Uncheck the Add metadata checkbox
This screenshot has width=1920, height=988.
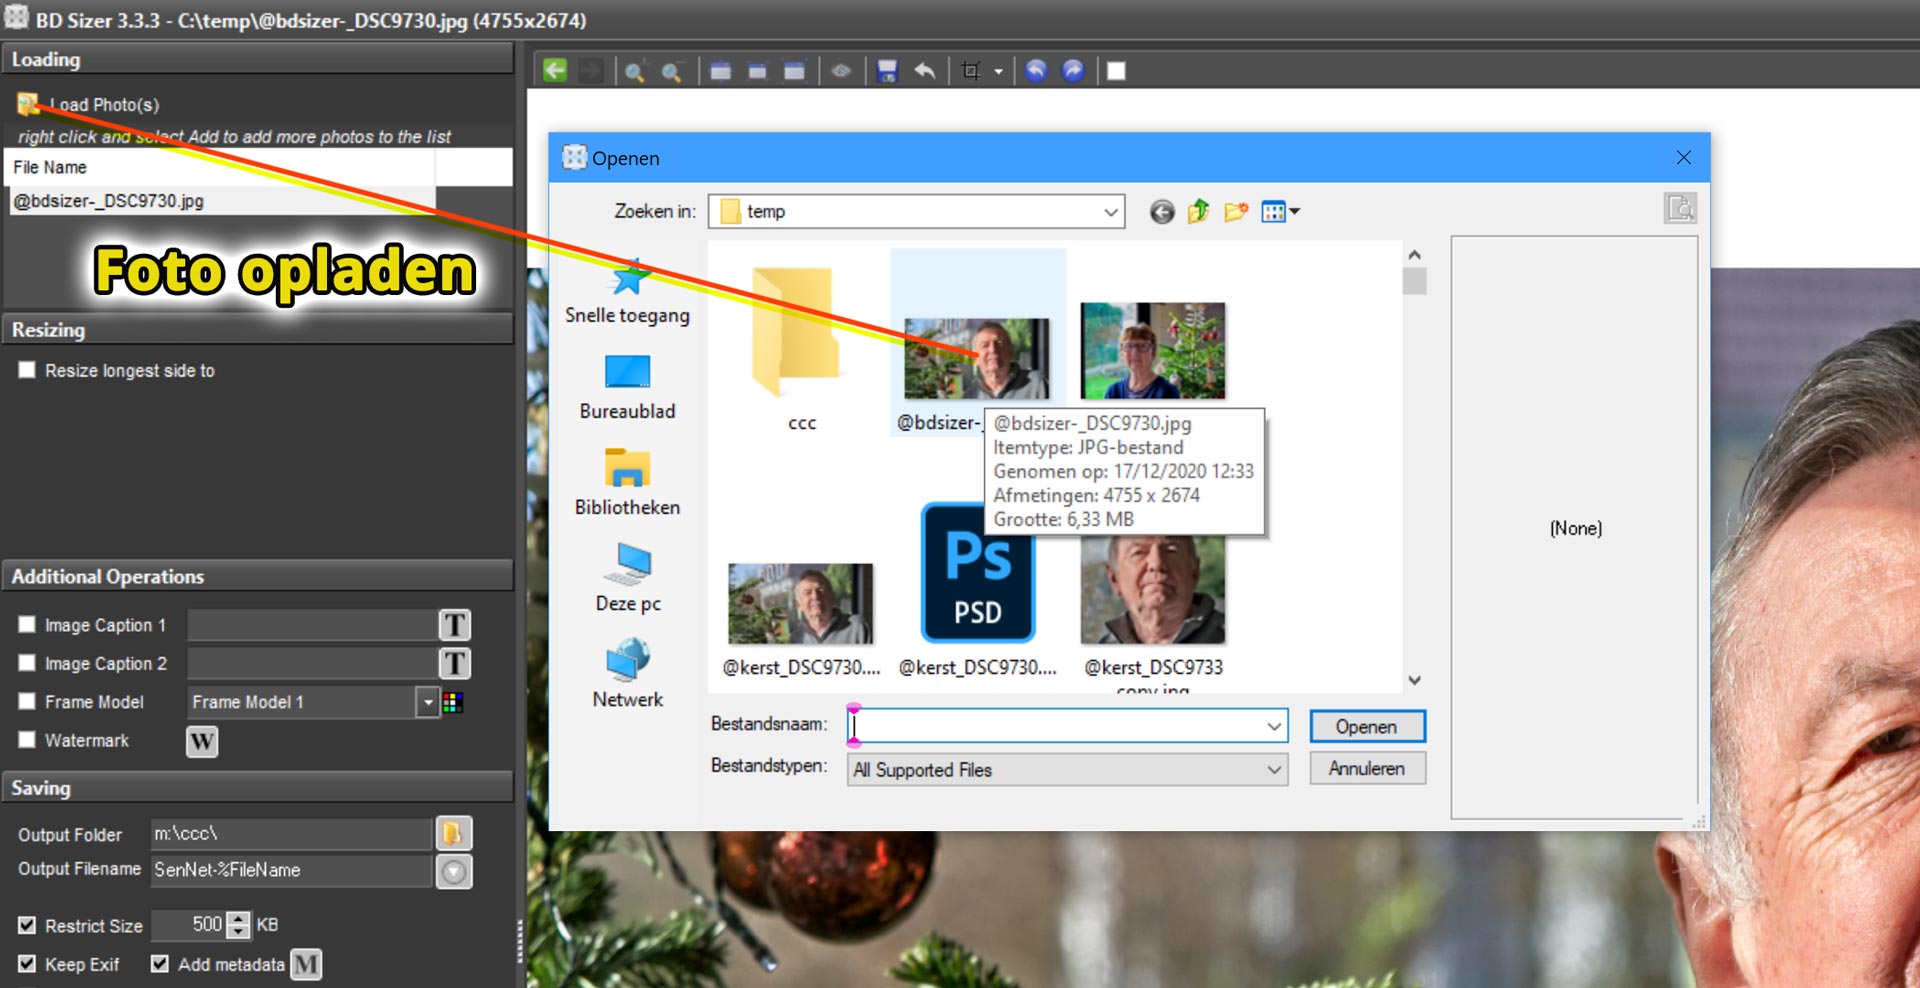point(159,964)
